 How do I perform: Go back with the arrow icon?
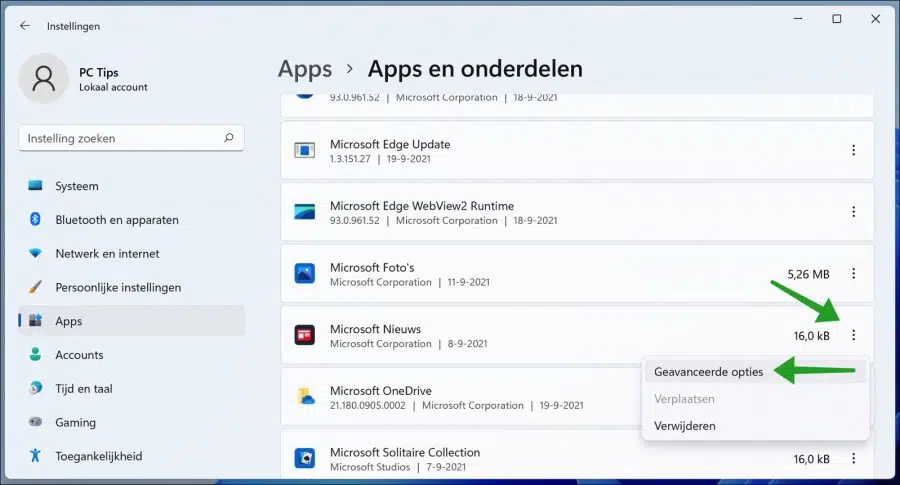coord(25,26)
